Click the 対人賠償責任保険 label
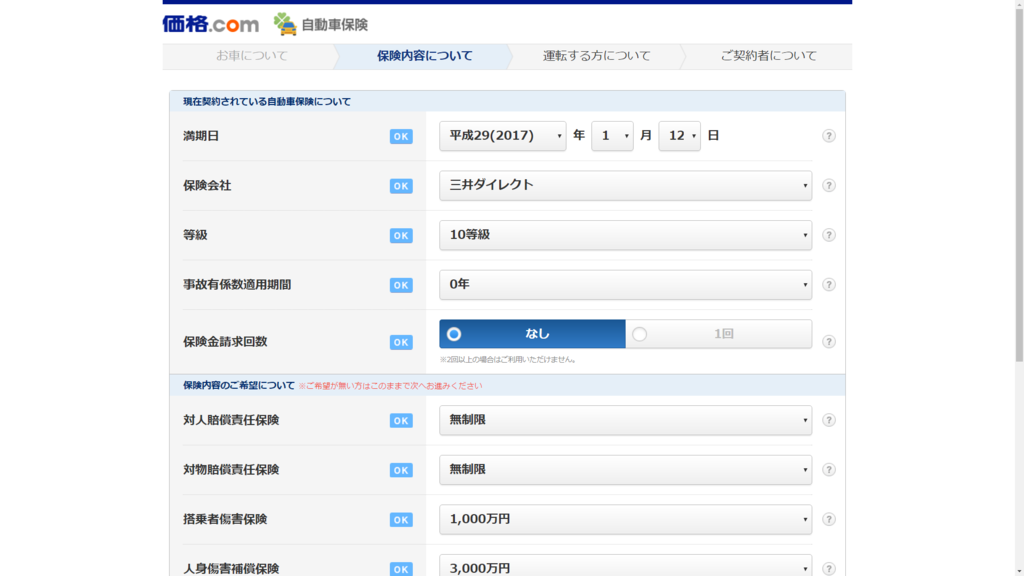Image resolution: width=1024 pixels, height=576 pixels. tap(231, 420)
